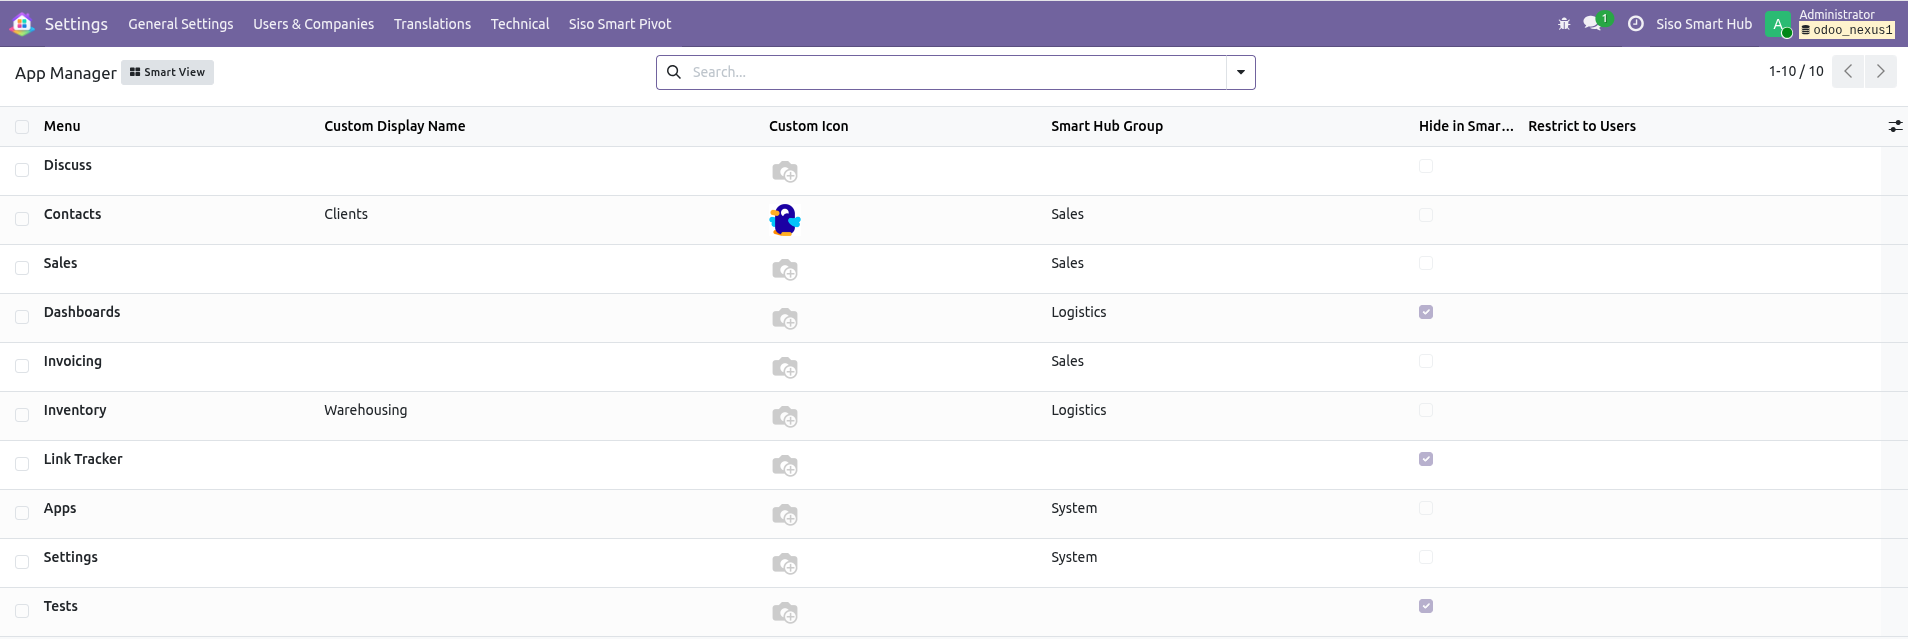
Task: Open Technical menu
Action: [x=520, y=24]
